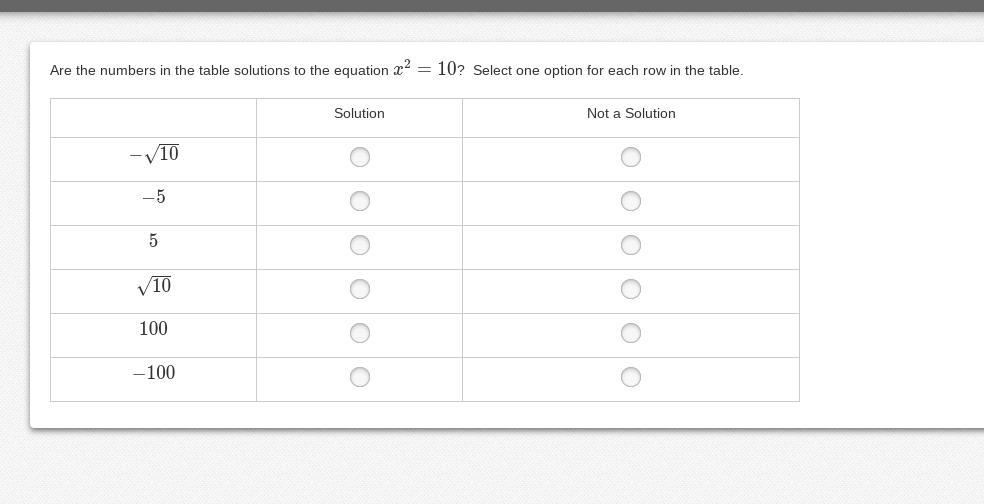This screenshot has width=984, height=504.
Task: Click the "Solution" column header
Action: tap(359, 114)
